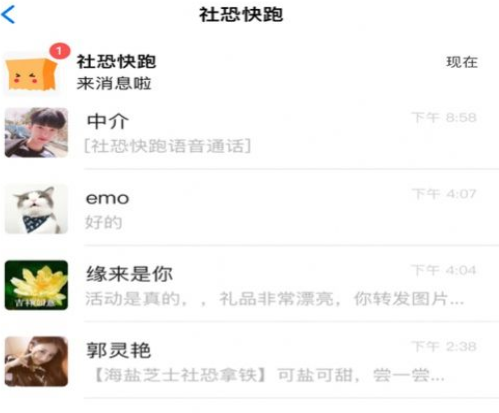Tap the 社恐快跑 page title
Viewport: 499px width, 413px height.
241,15
